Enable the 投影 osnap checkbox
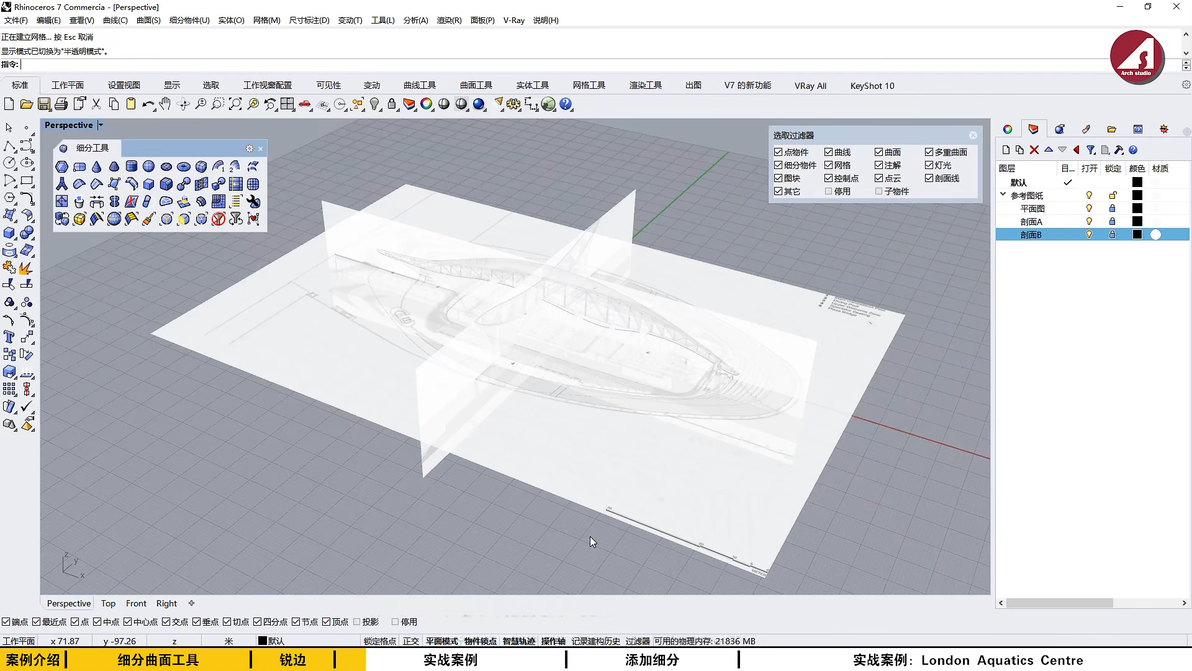This screenshot has width=1192, height=671. (x=357, y=622)
